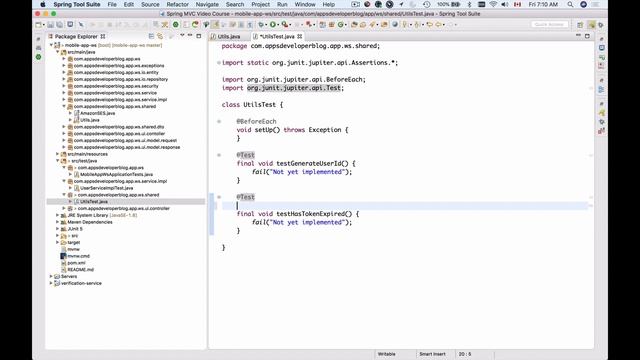The image size is (640, 360).
Task: Click the green New Java Class icon
Action: [341, 25]
